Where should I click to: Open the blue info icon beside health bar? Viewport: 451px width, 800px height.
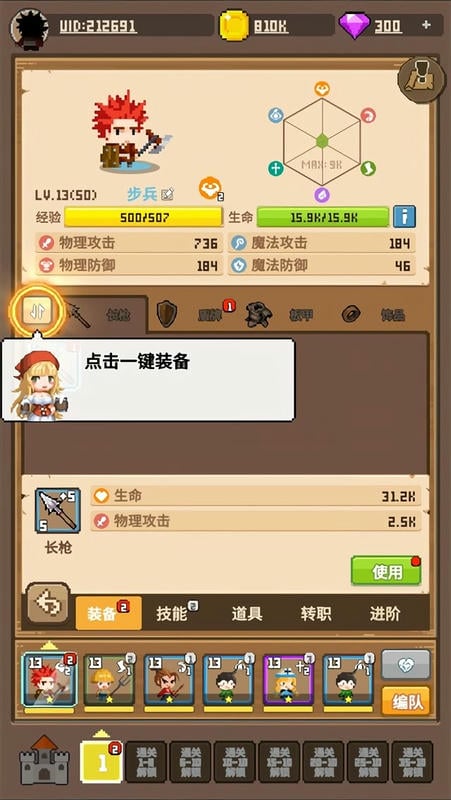tap(404, 217)
